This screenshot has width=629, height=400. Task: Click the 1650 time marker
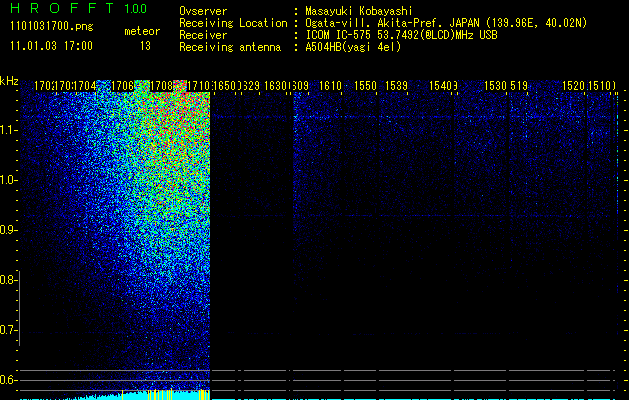225,86
